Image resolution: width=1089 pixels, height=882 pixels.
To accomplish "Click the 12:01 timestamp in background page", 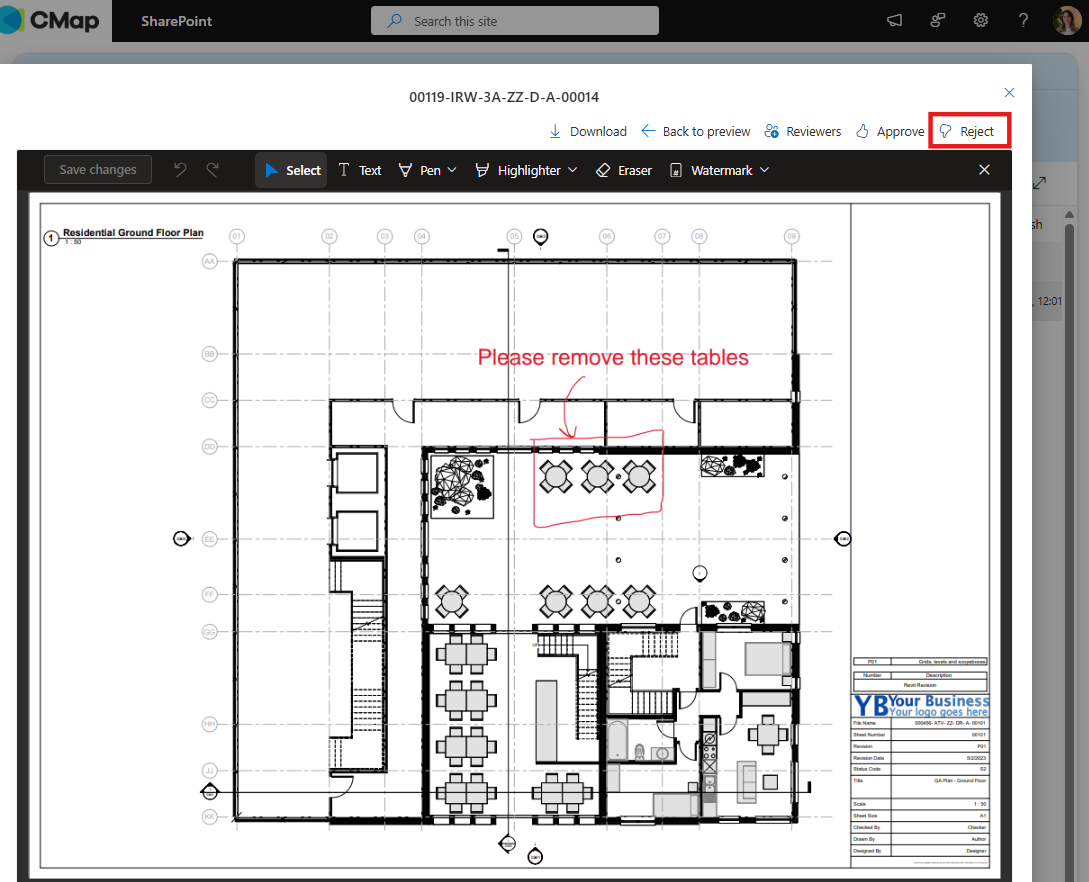I will click(1049, 301).
